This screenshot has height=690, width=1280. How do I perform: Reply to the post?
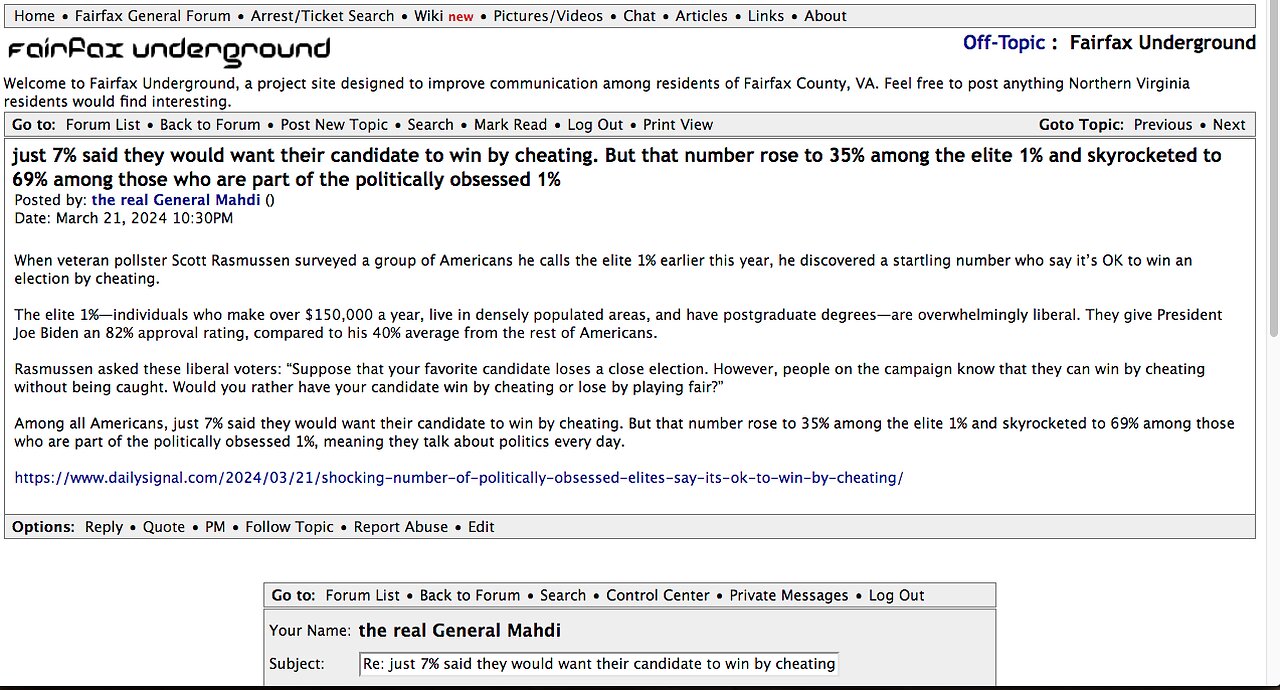click(104, 527)
